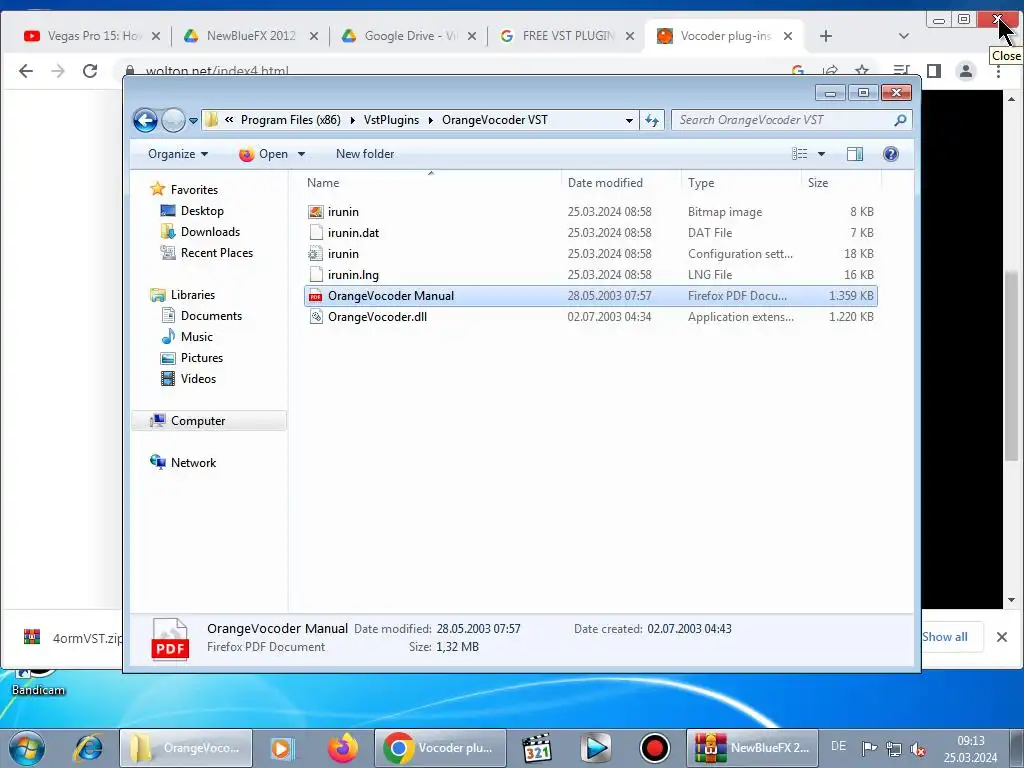
Task: Change your view icon in Explorer
Action: [x=800, y=154]
